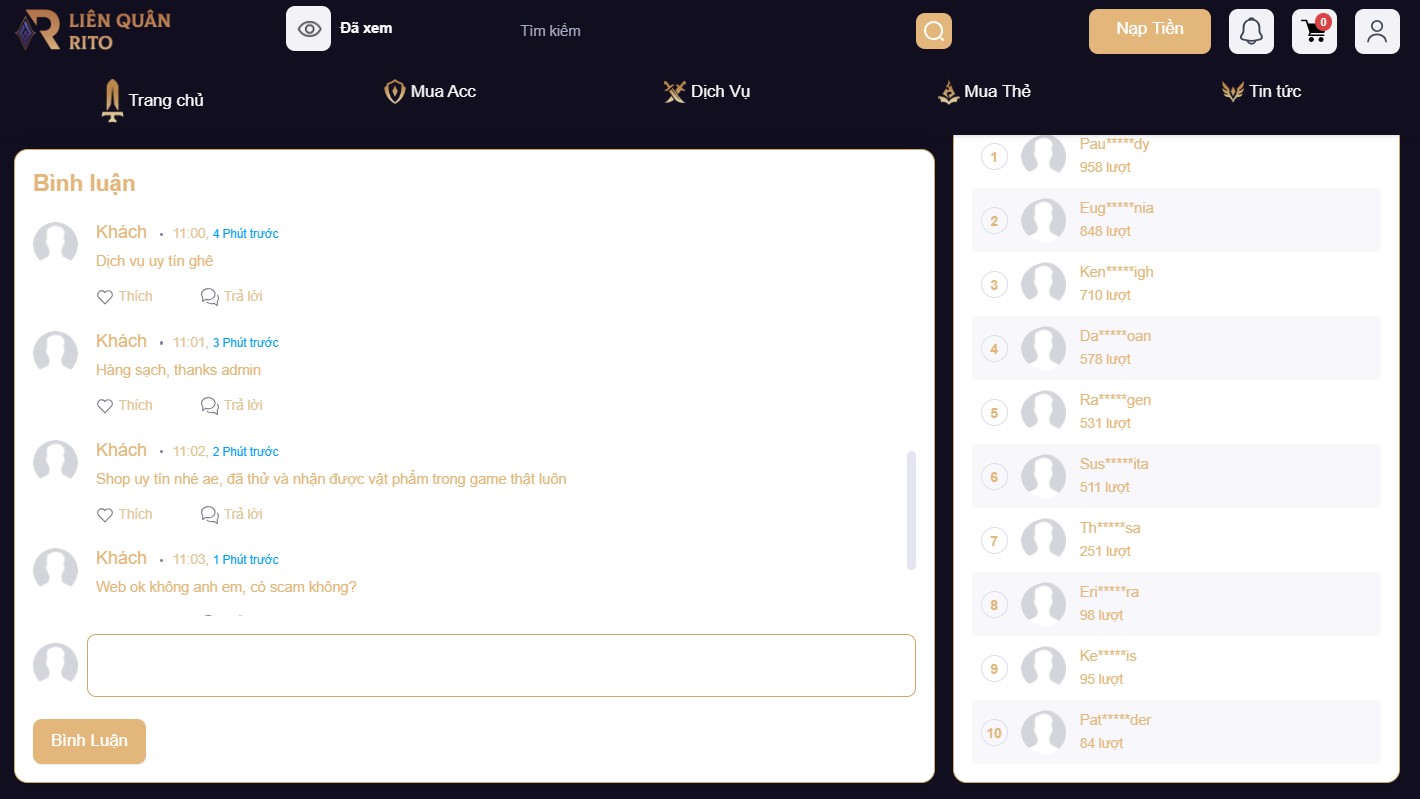Open the Tin tức menu
Screen dimensions: 1420x799
(x=1261, y=92)
